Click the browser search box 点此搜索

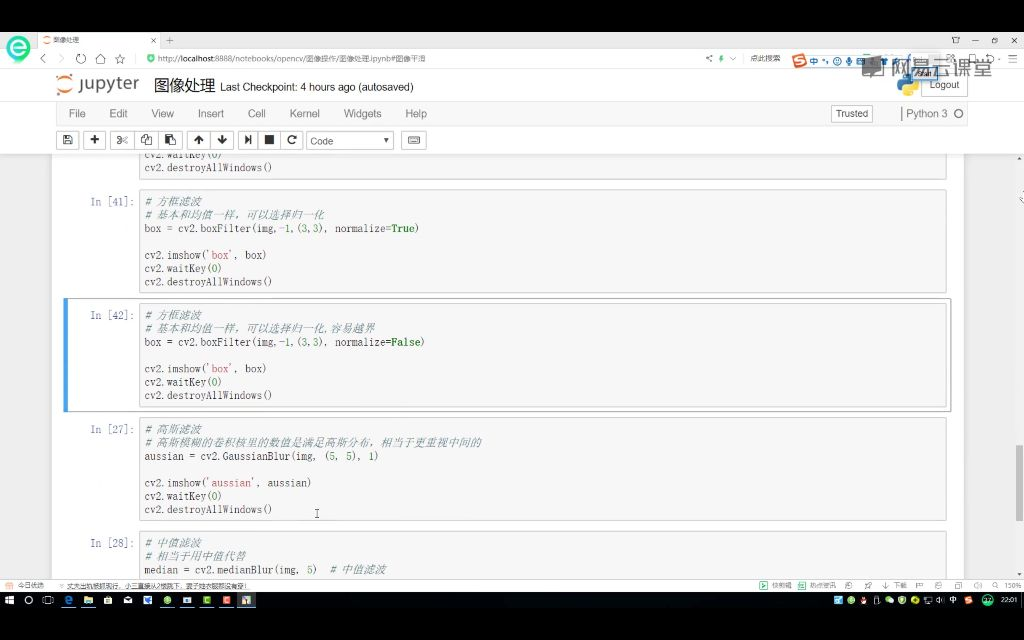[765, 59]
